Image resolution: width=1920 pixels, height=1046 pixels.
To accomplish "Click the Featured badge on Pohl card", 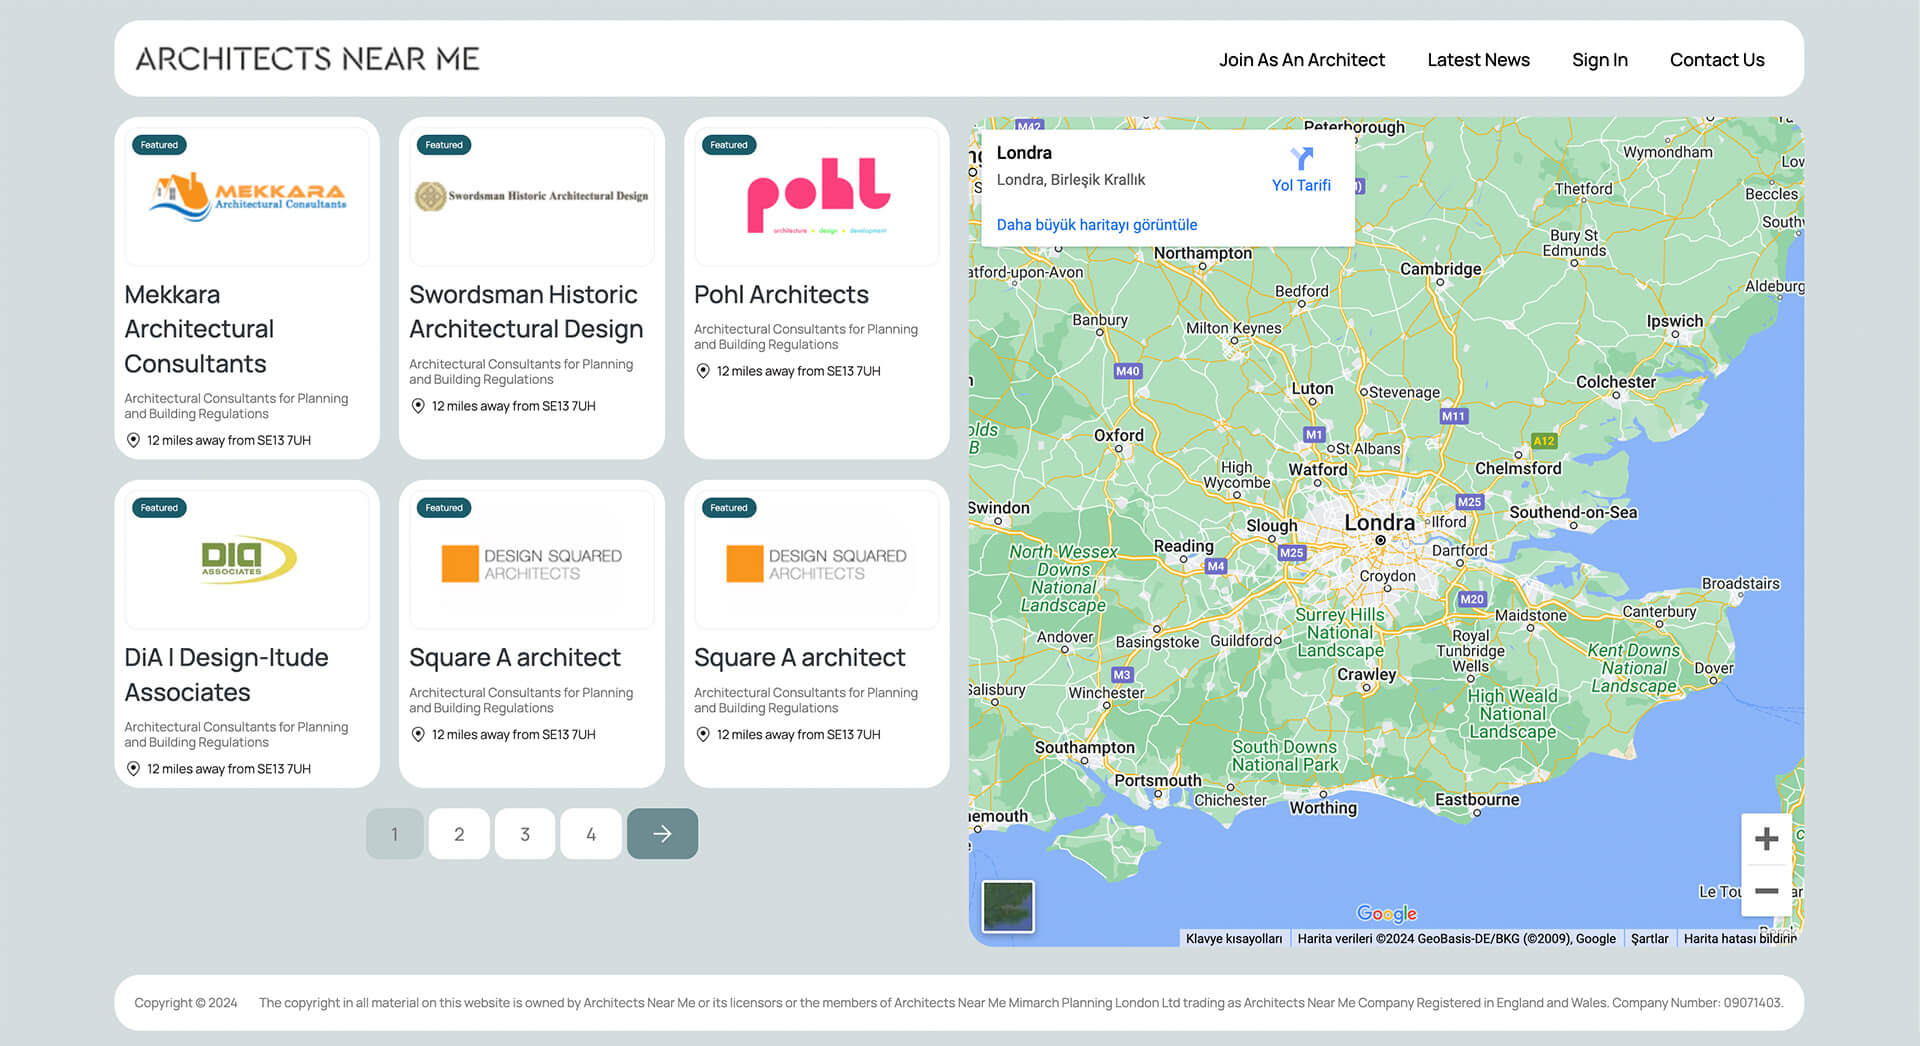I will [729, 145].
